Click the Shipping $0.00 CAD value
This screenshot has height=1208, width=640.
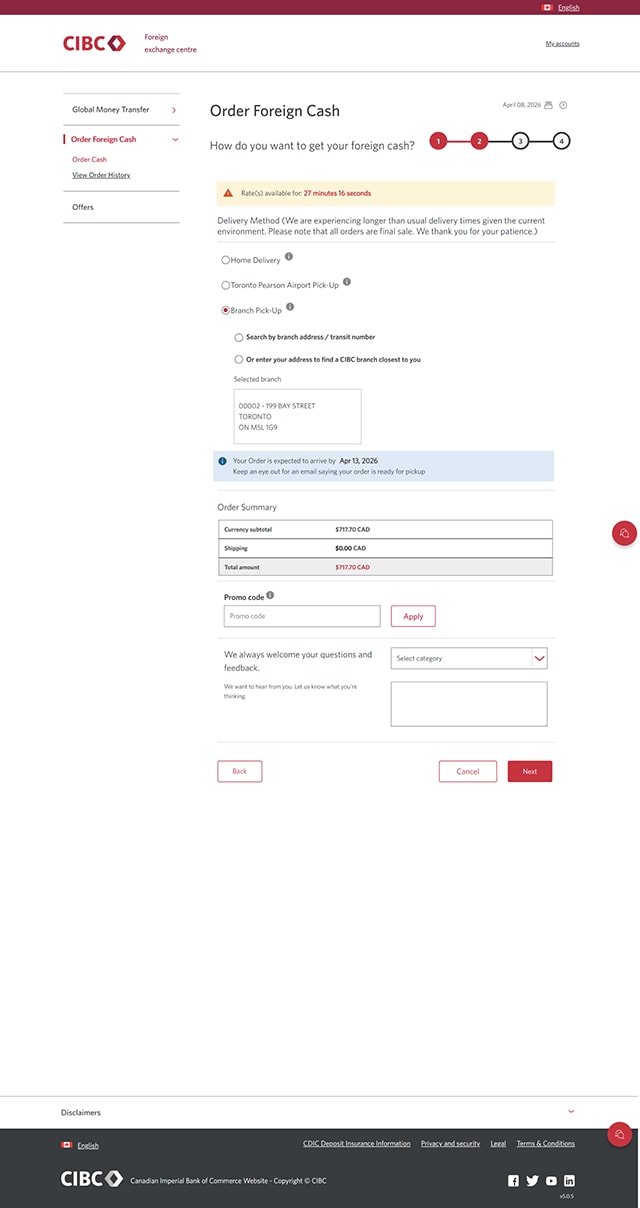[350, 548]
